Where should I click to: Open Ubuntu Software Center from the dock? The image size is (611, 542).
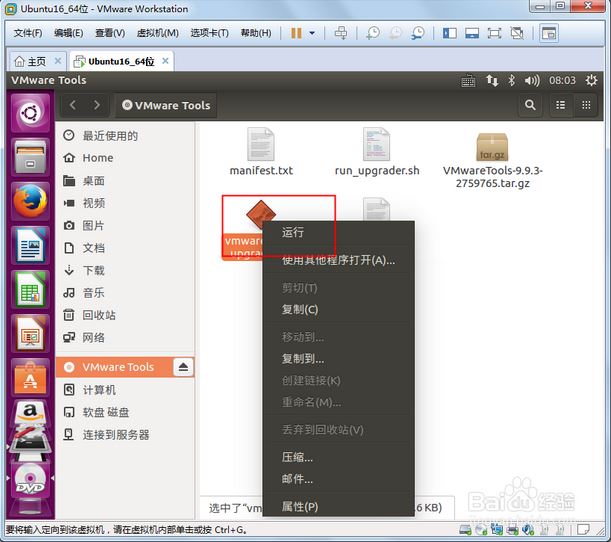(x=30, y=378)
